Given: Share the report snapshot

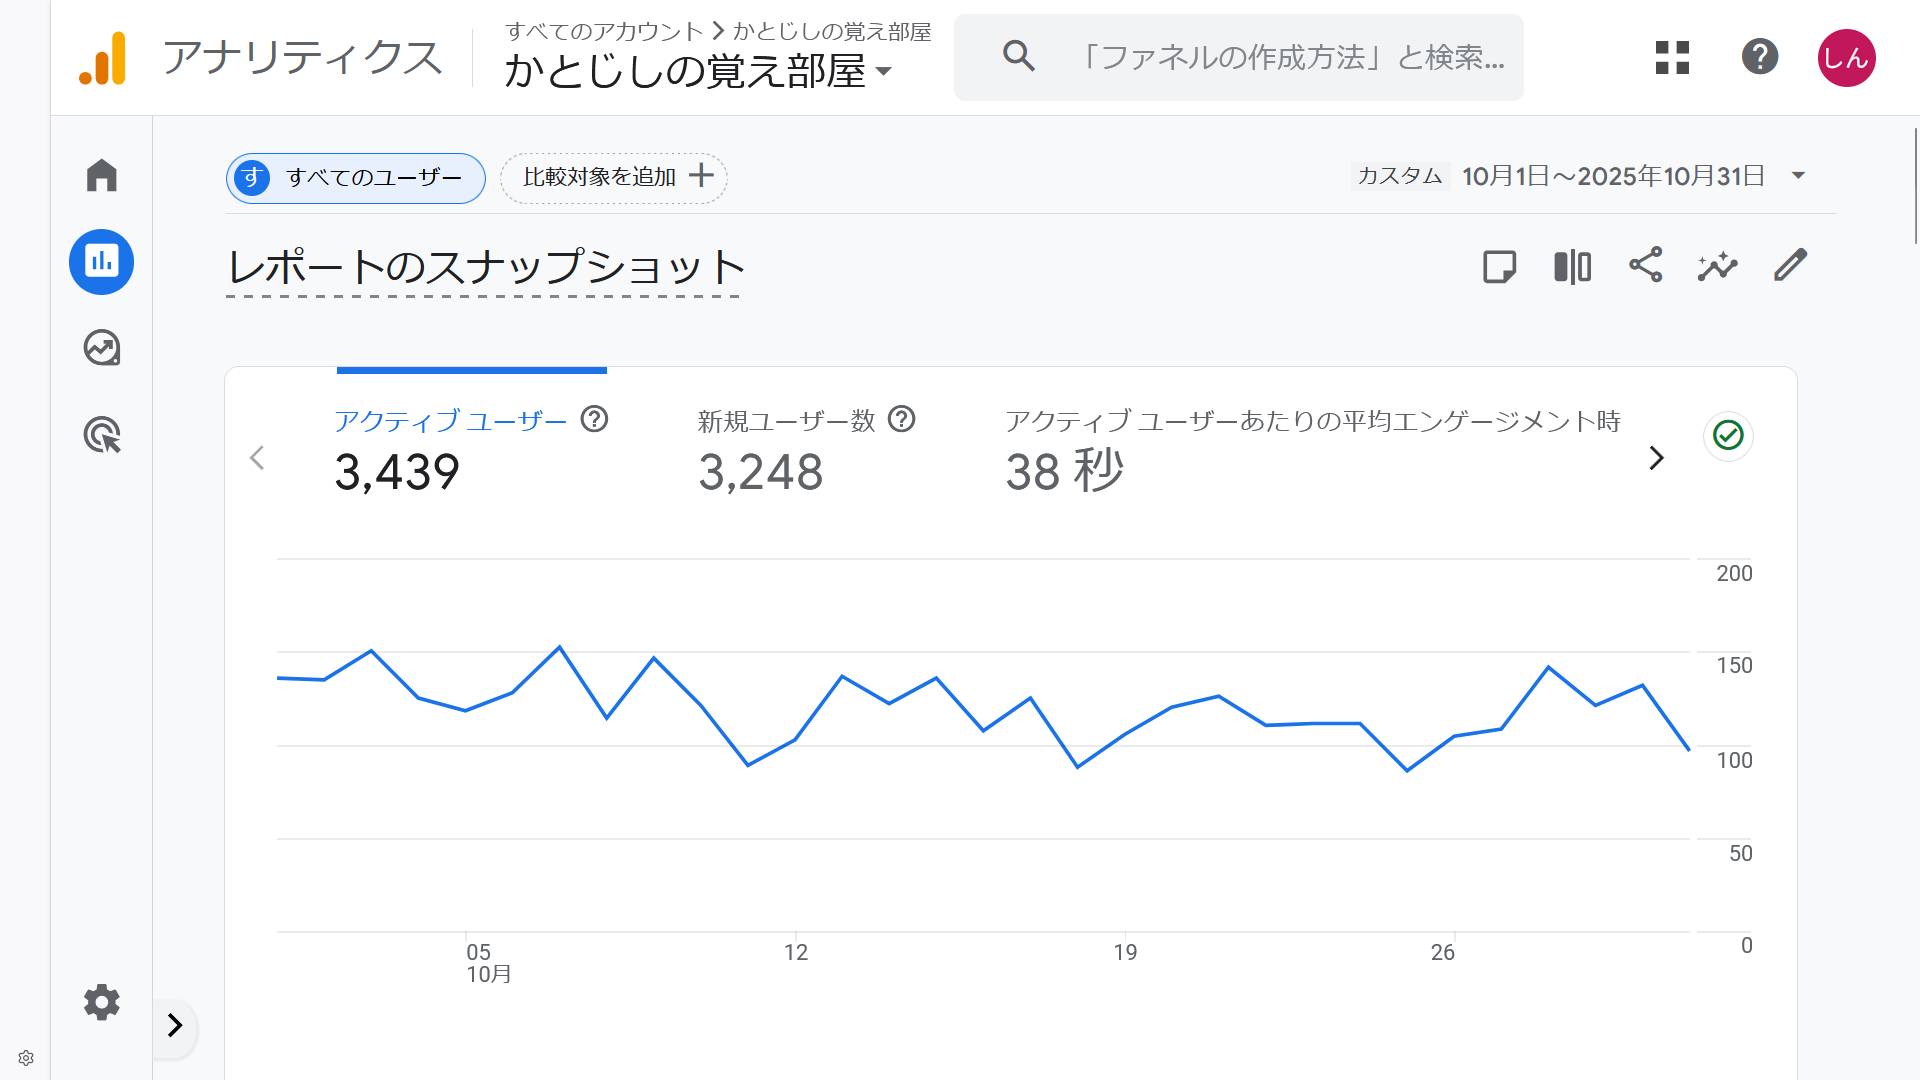Looking at the screenshot, I should coord(1645,266).
